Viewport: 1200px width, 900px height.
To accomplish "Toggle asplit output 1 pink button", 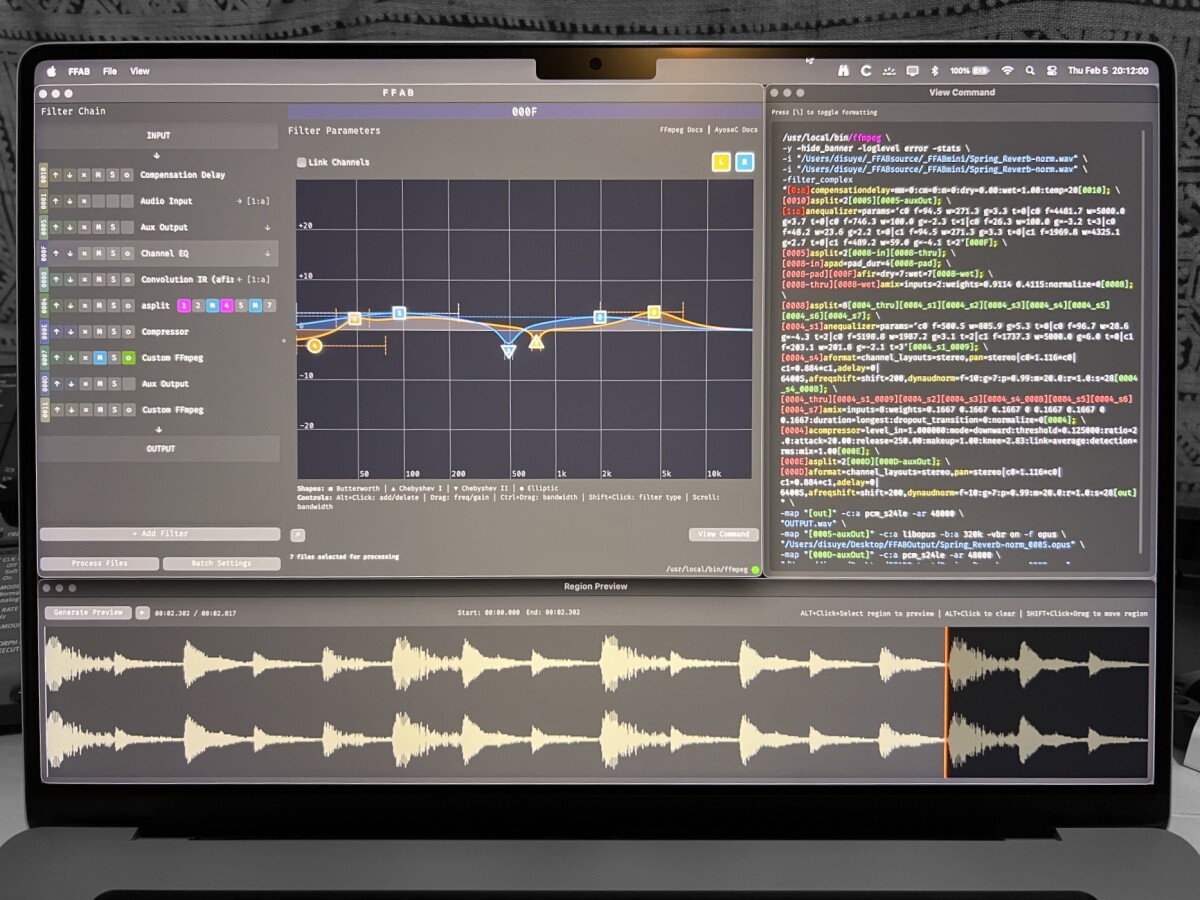I will coord(184,306).
